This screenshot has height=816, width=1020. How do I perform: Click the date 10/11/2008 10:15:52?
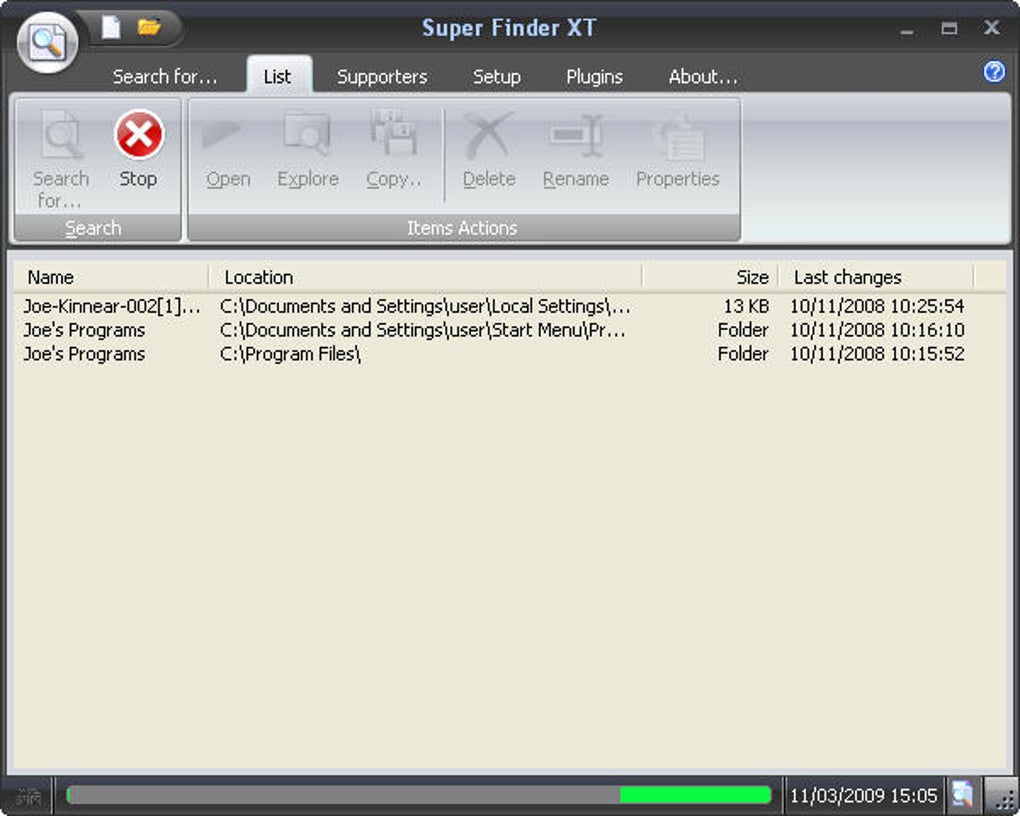pos(877,354)
